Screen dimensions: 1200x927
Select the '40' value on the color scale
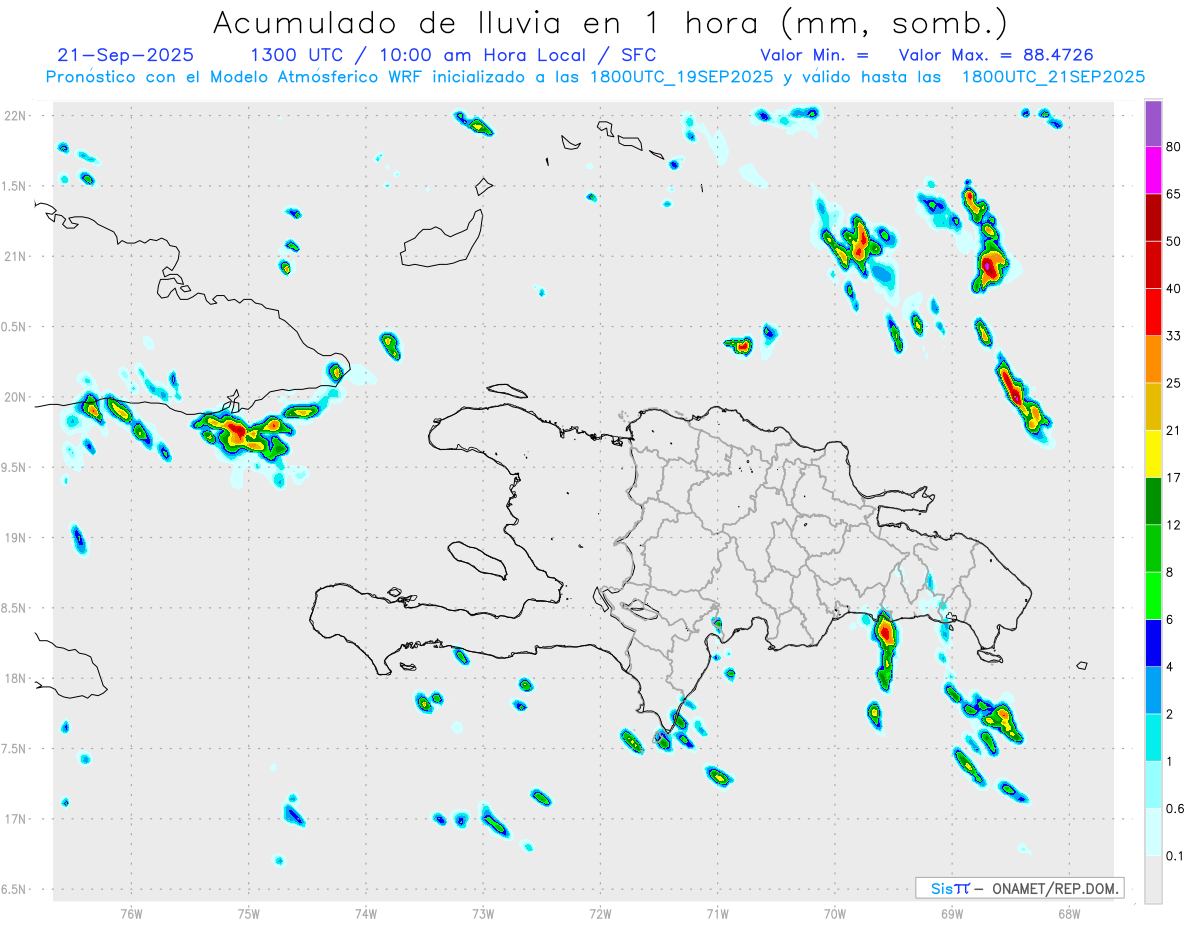pyautogui.click(x=1175, y=289)
